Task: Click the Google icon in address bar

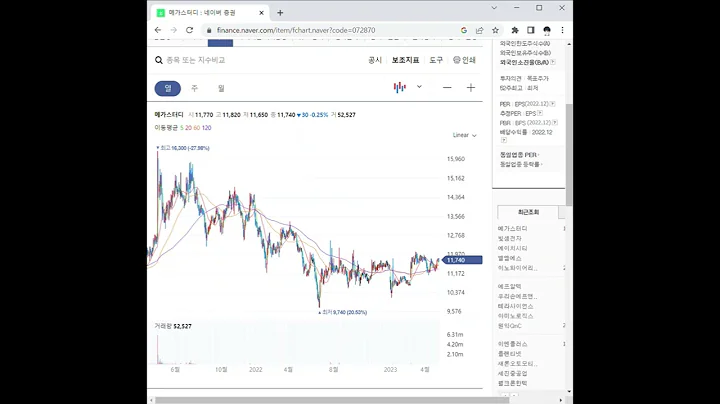Action: [x=464, y=30]
